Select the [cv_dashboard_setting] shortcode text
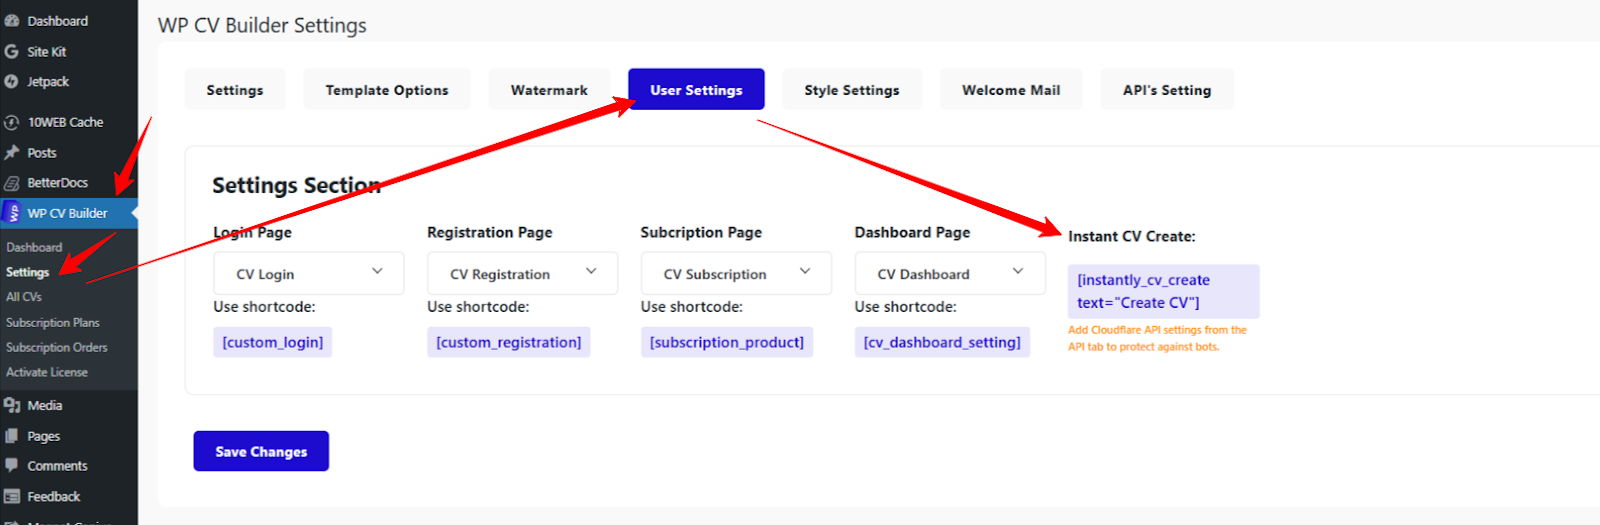The height and width of the screenshot is (525, 1600). [x=942, y=342]
